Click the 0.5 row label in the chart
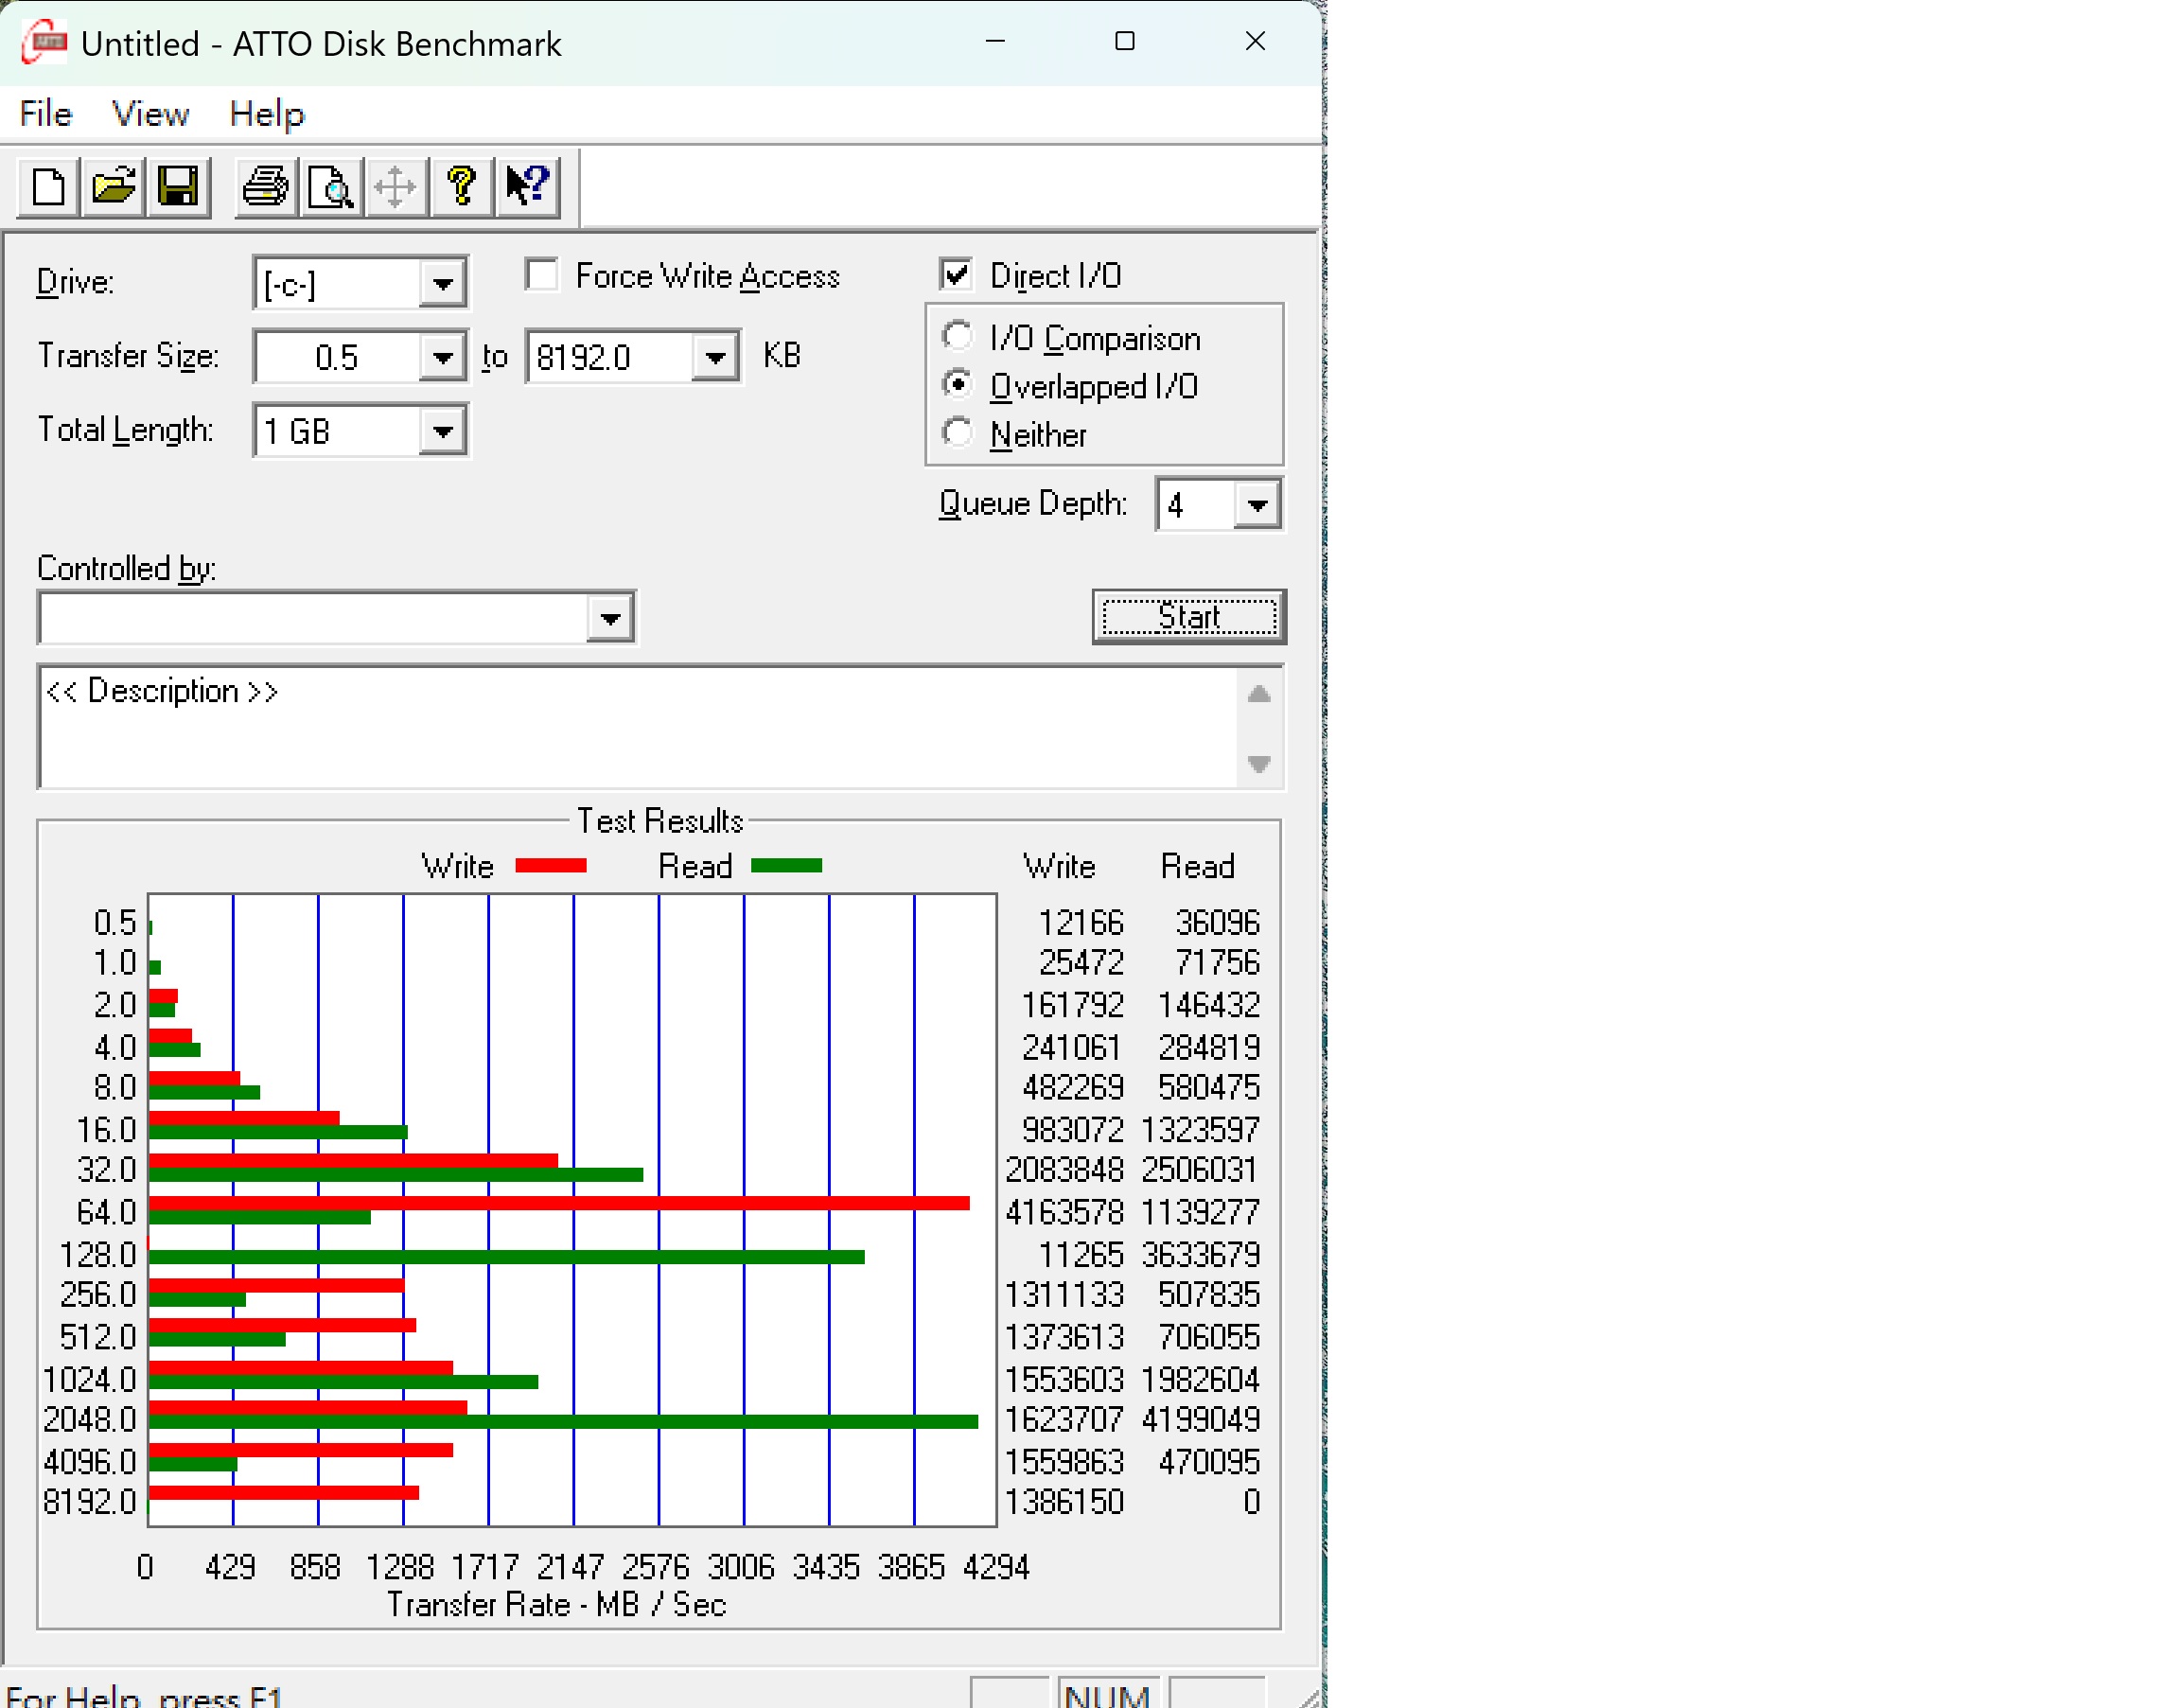The height and width of the screenshot is (1708, 2180). [x=115, y=923]
